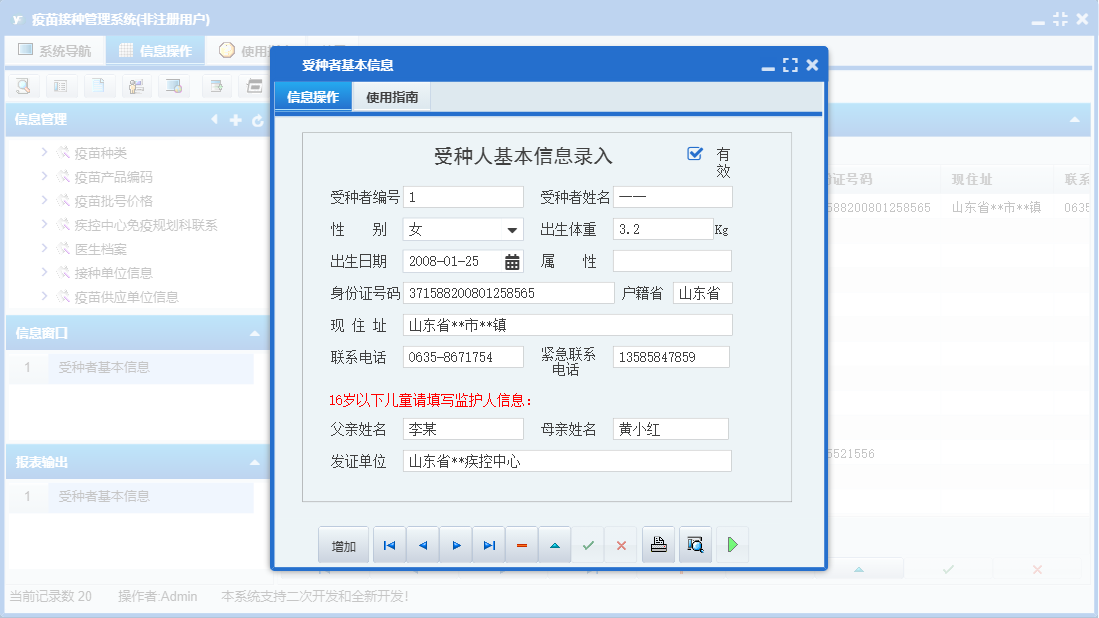The height and width of the screenshot is (618, 1099).
Task: Uncheck the 有效 checkbox
Action: click(693, 153)
